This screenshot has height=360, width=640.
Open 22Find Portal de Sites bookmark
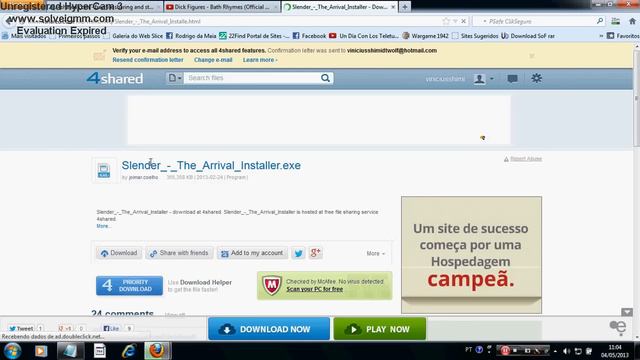tap(254, 36)
